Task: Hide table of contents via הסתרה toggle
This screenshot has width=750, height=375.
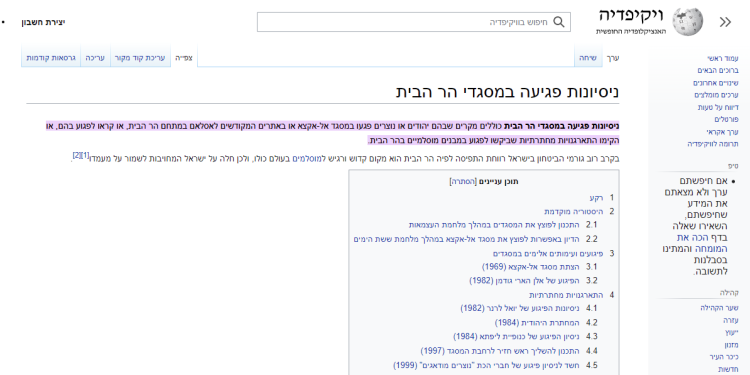Action: click(x=463, y=182)
